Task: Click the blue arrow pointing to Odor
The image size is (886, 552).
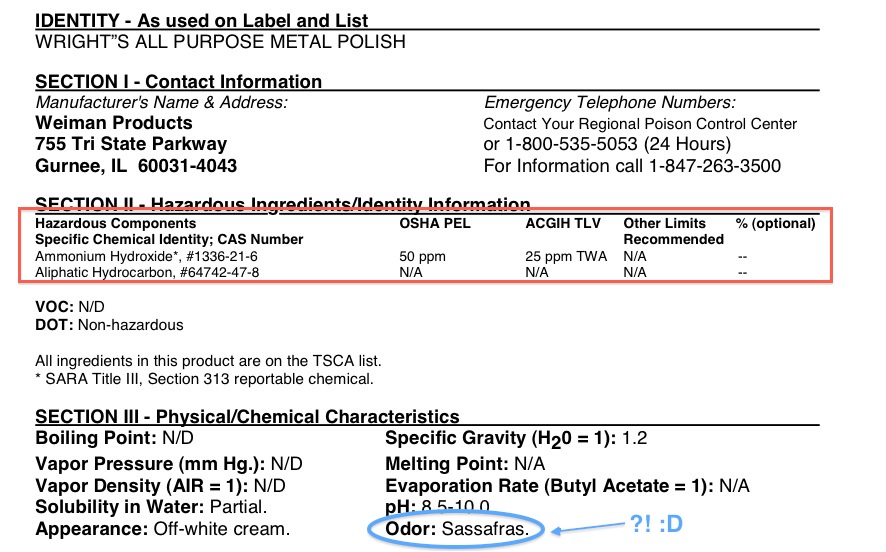Action: click(x=588, y=528)
